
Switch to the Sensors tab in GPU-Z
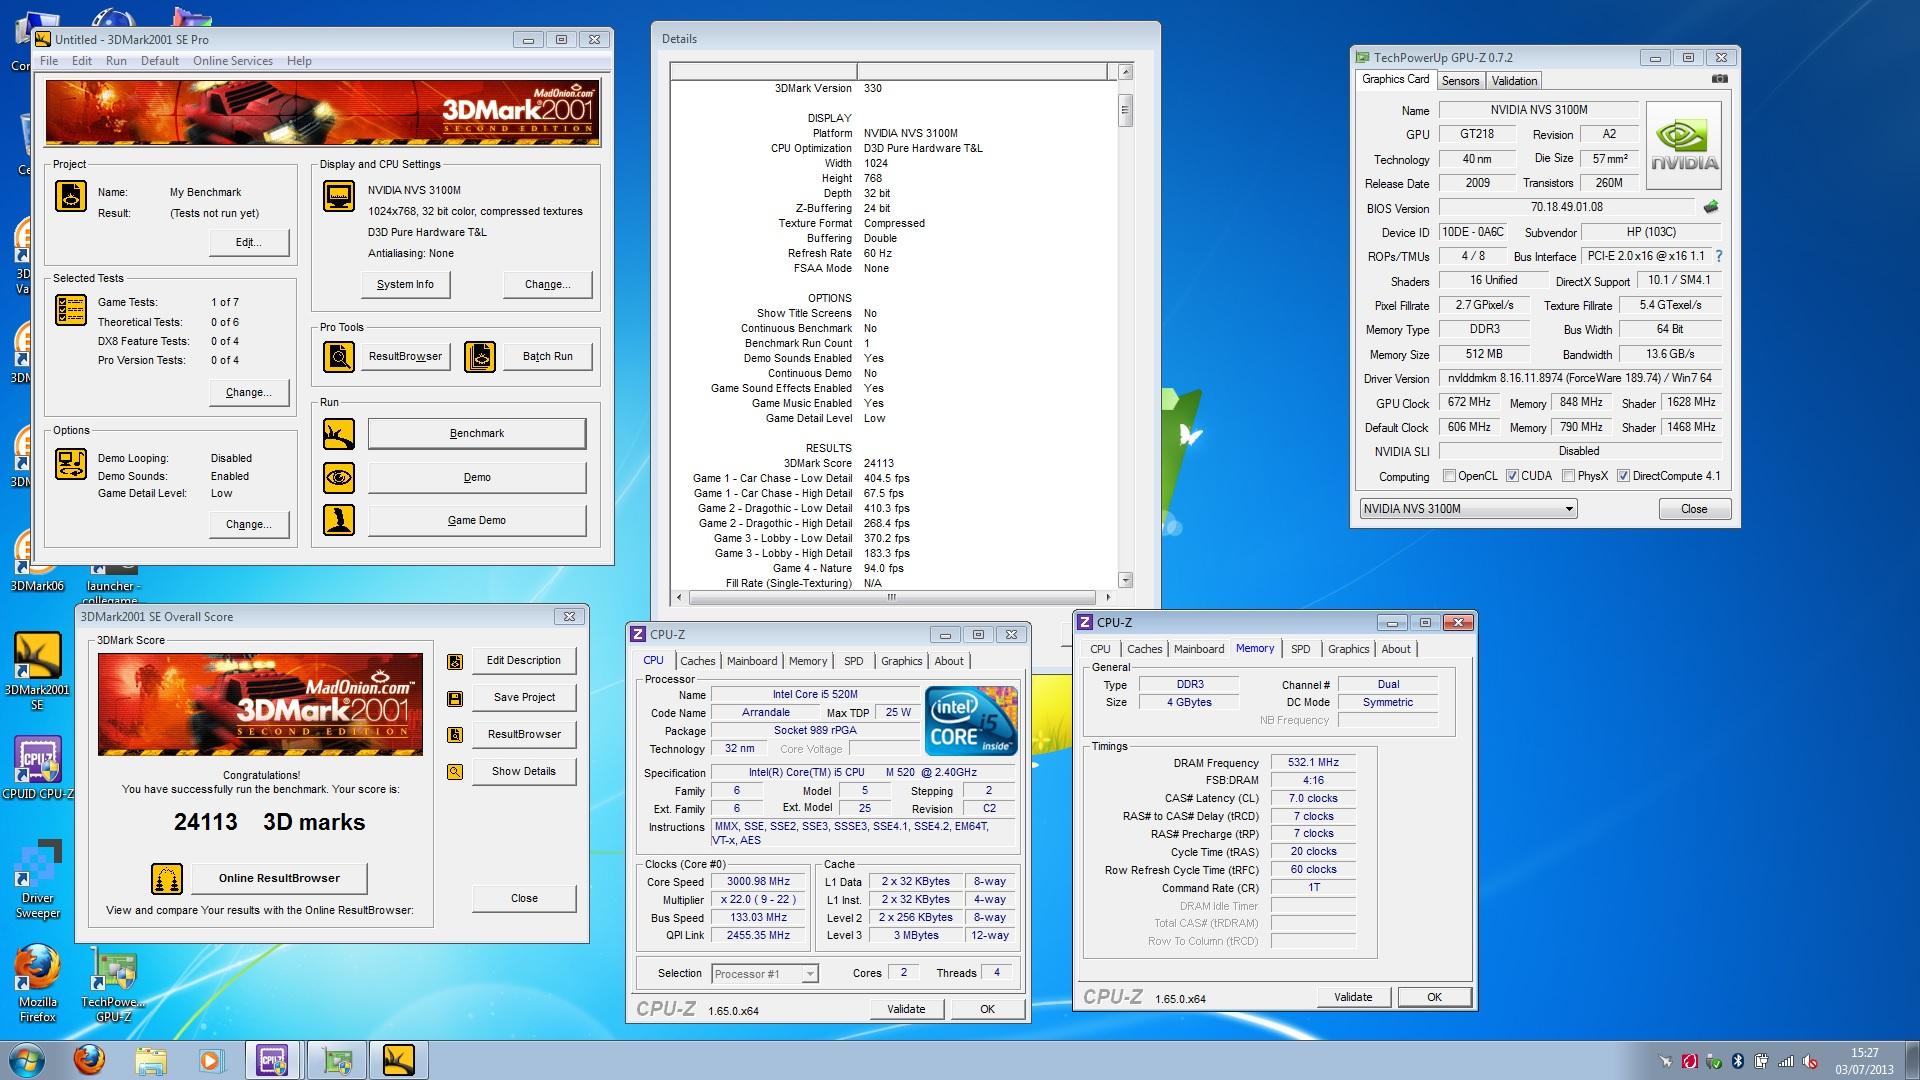(1460, 81)
